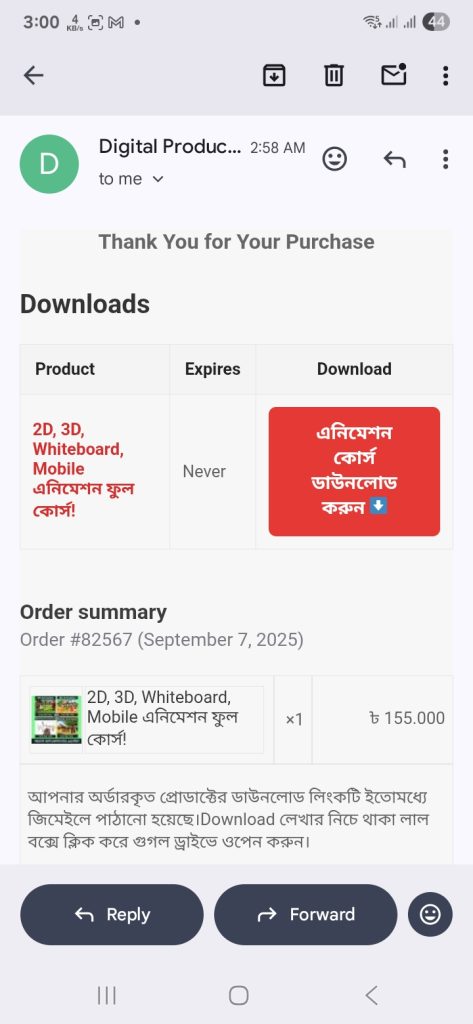Delete the email using the trash icon
The image size is (473, 1024).
334,76
